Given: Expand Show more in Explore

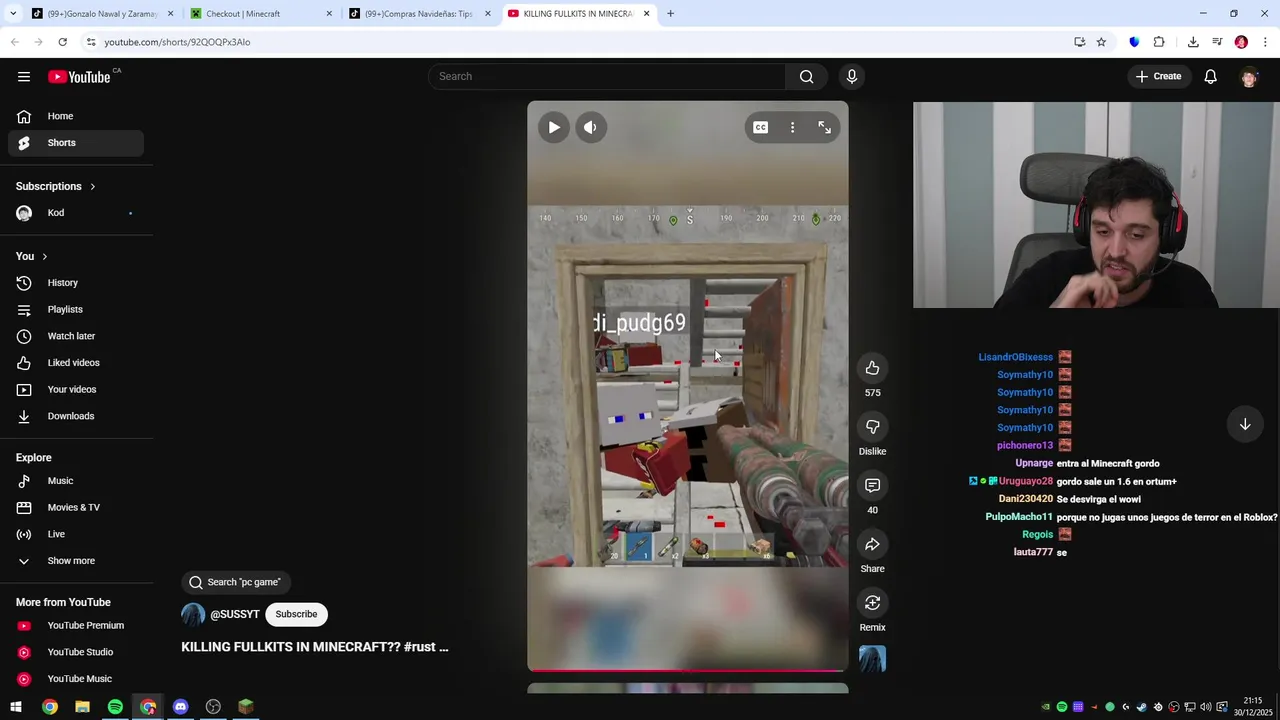Looking at the screenshot, I should (76, 561).
